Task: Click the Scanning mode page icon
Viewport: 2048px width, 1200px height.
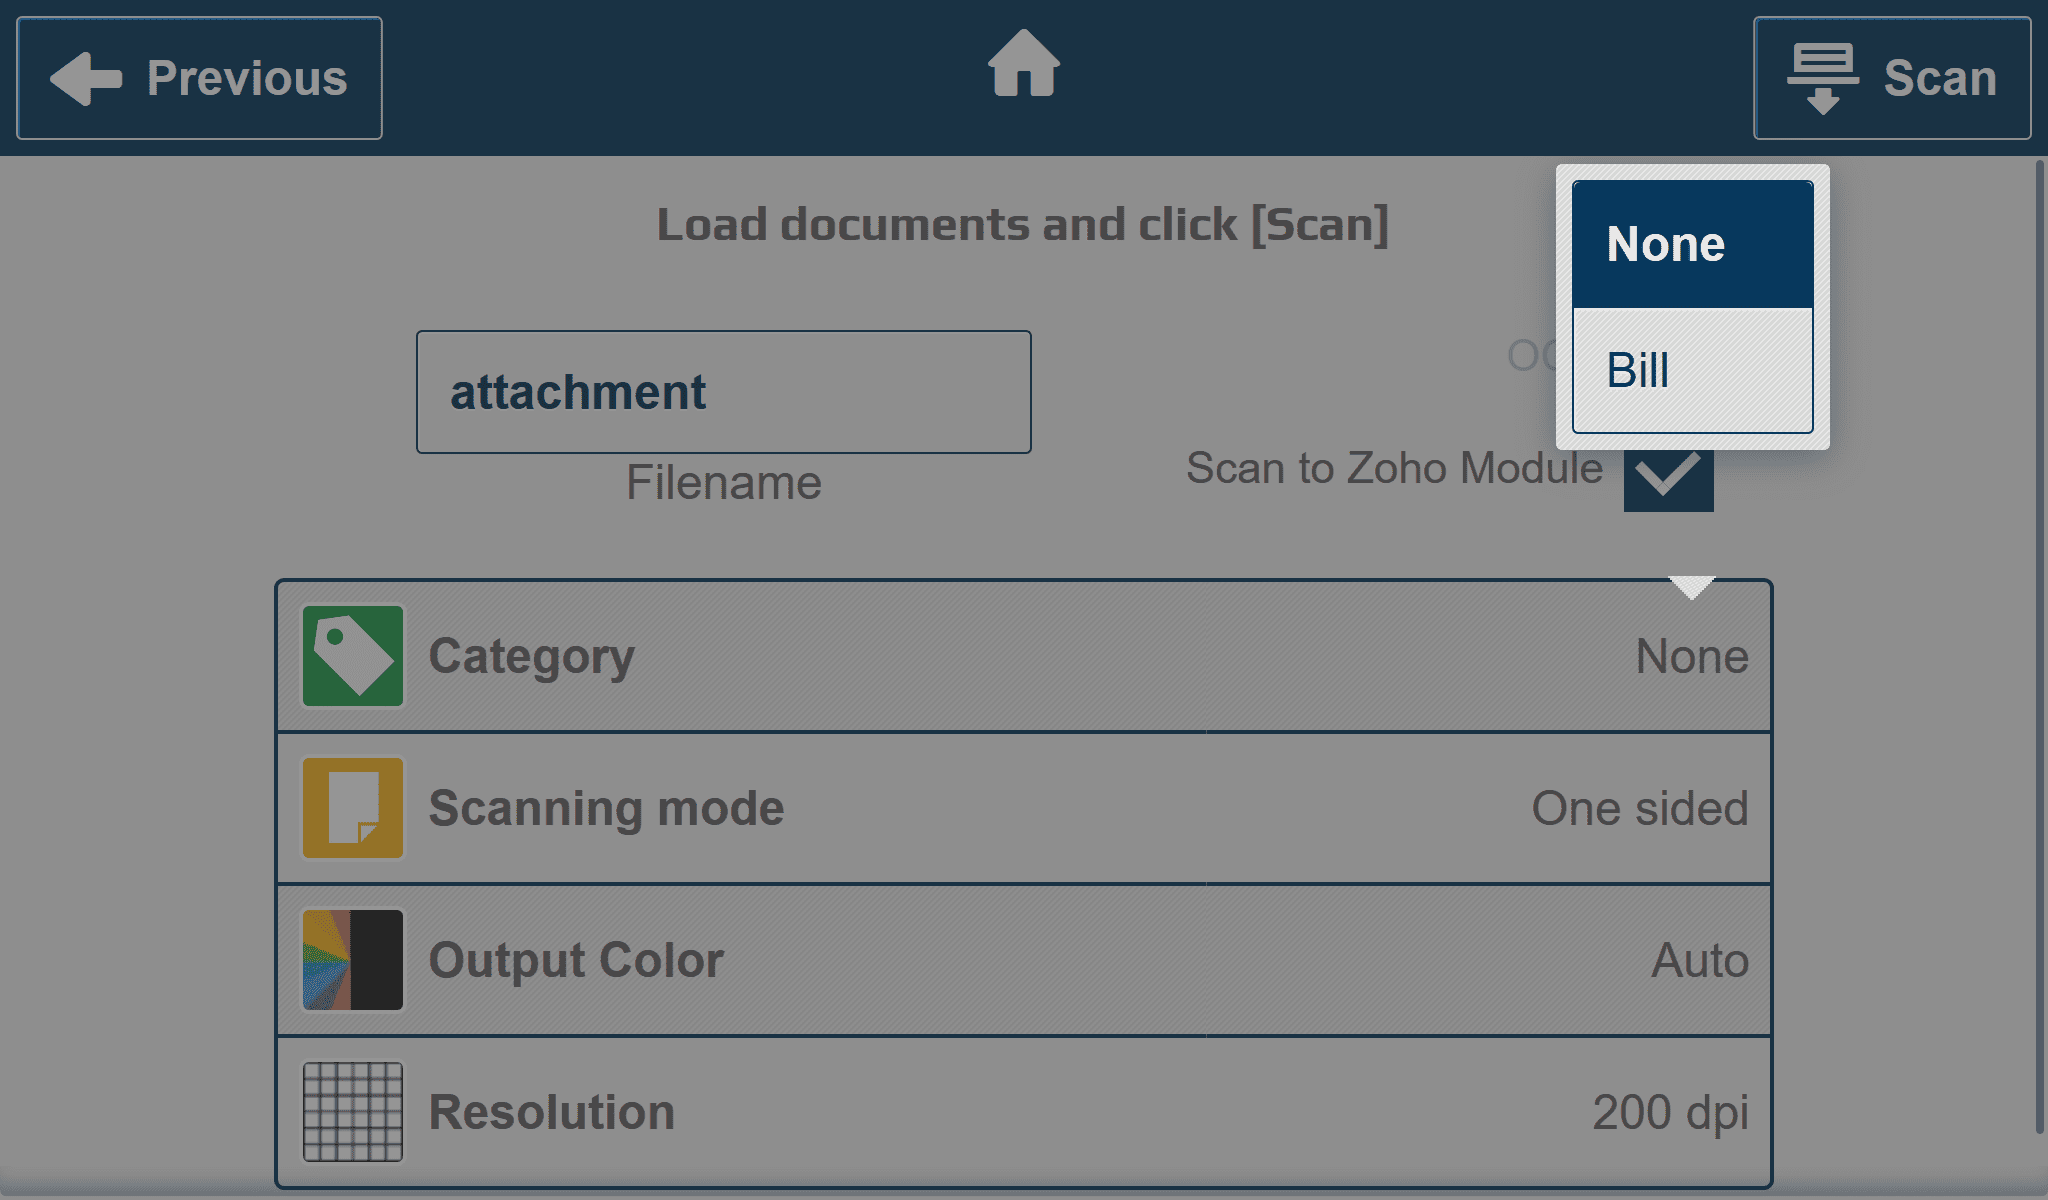Action: pyautogui.click(x=353, y=808)
